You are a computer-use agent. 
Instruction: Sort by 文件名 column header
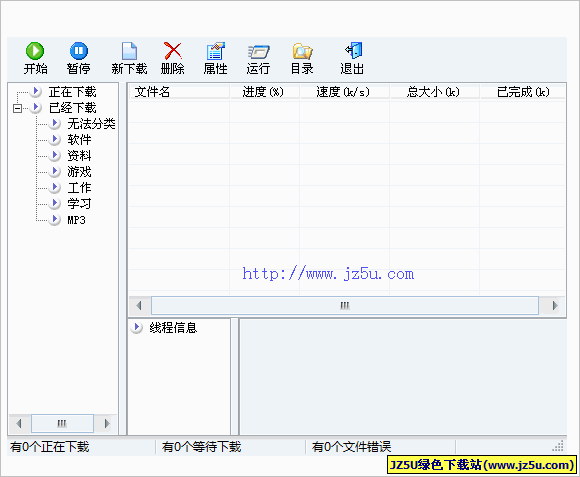[x=179, y=92]
